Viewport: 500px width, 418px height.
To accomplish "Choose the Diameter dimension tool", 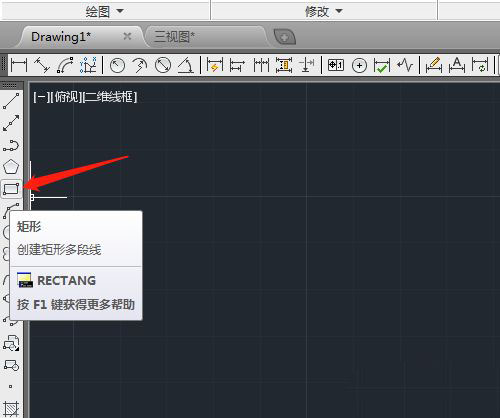I will click(x=163, y=65).
